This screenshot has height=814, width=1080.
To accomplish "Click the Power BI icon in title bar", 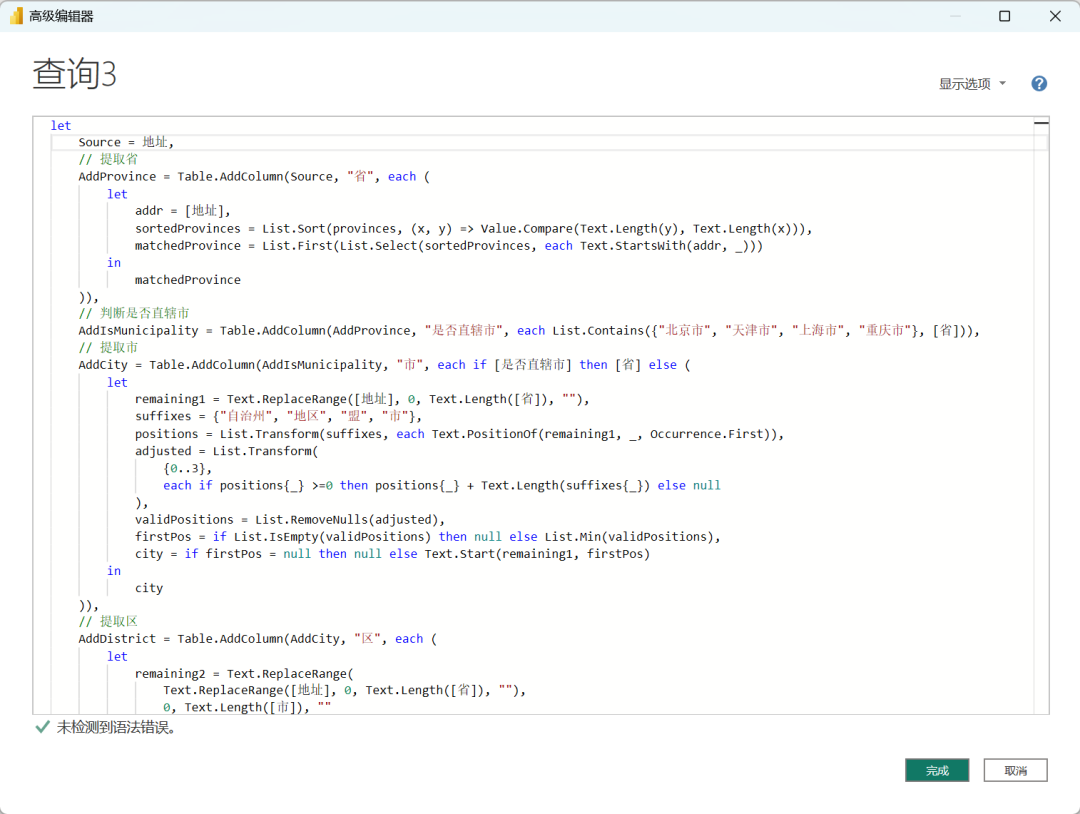I will 17,16.
